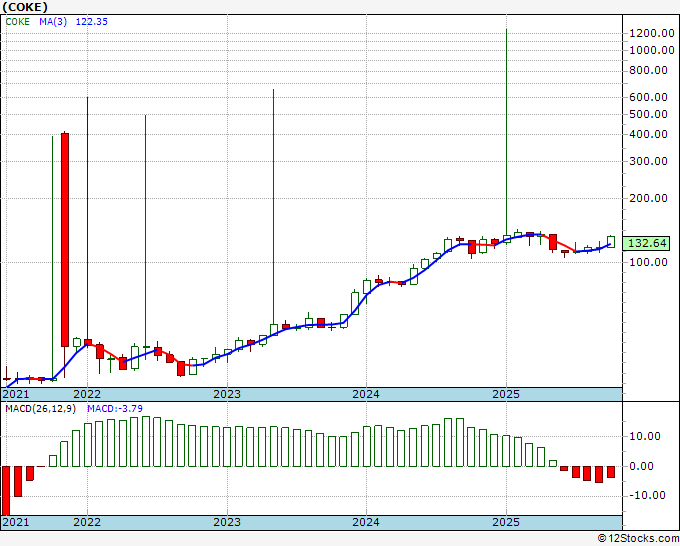Click the 12Stocks.com copyright link

638,539
